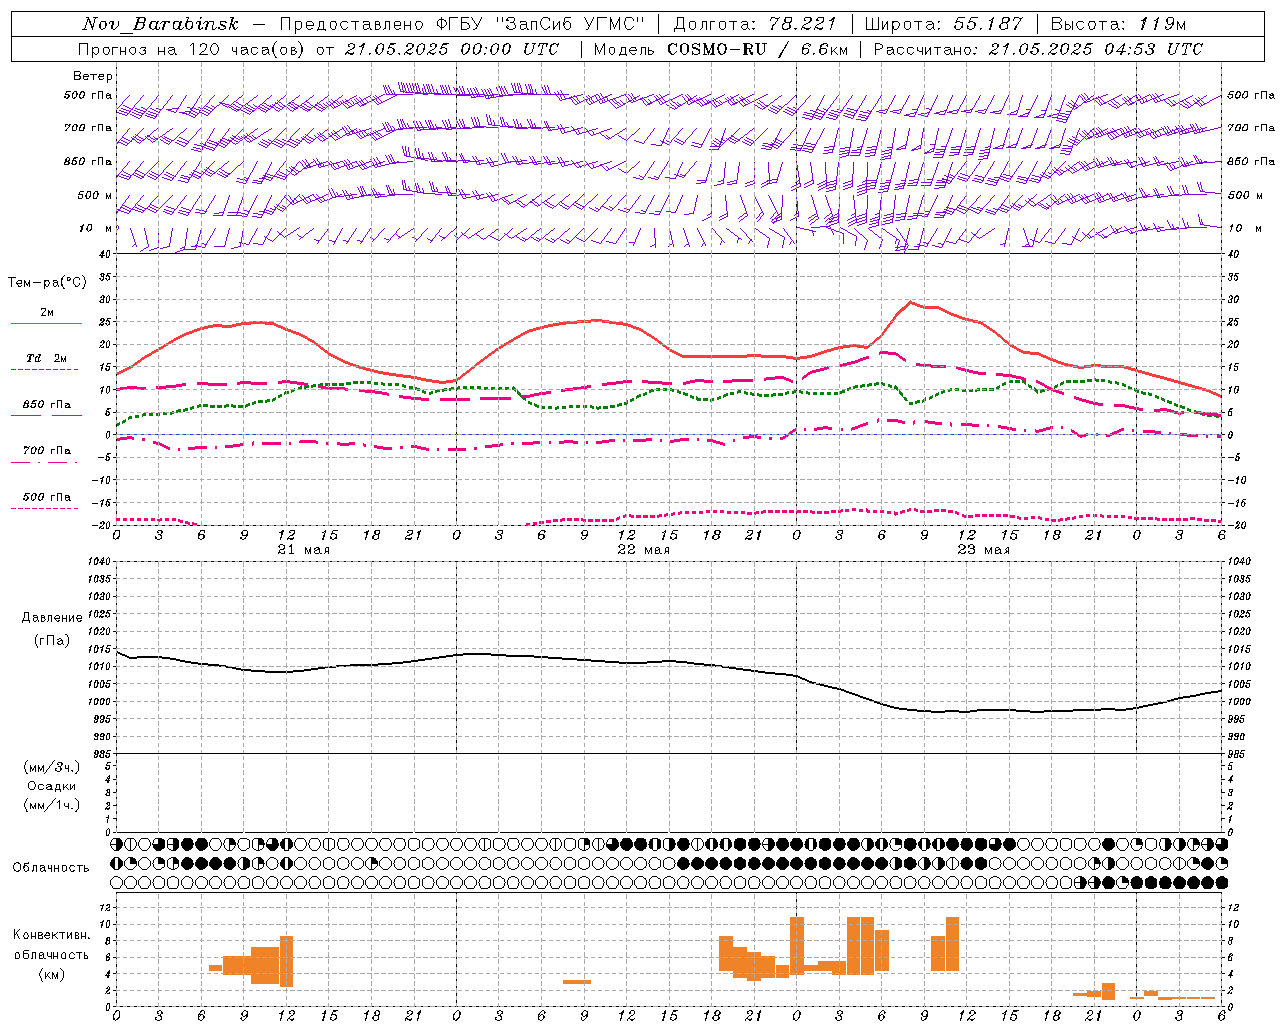Click the green dashed line sample under 'Td 2м'
1280x1024 pixels.
point(44,370)
